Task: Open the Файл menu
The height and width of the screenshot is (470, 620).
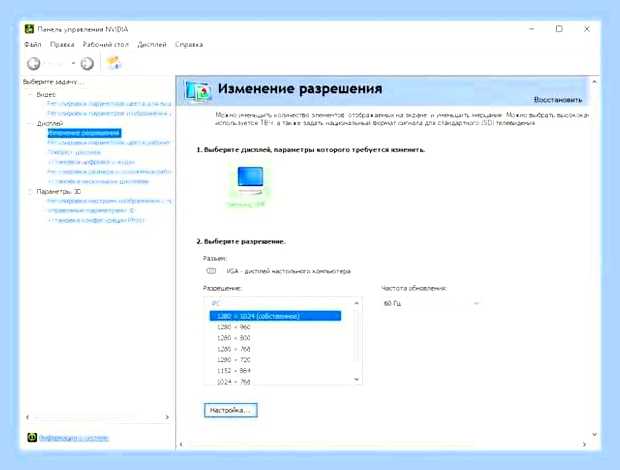Action: [x=33, y=44]
